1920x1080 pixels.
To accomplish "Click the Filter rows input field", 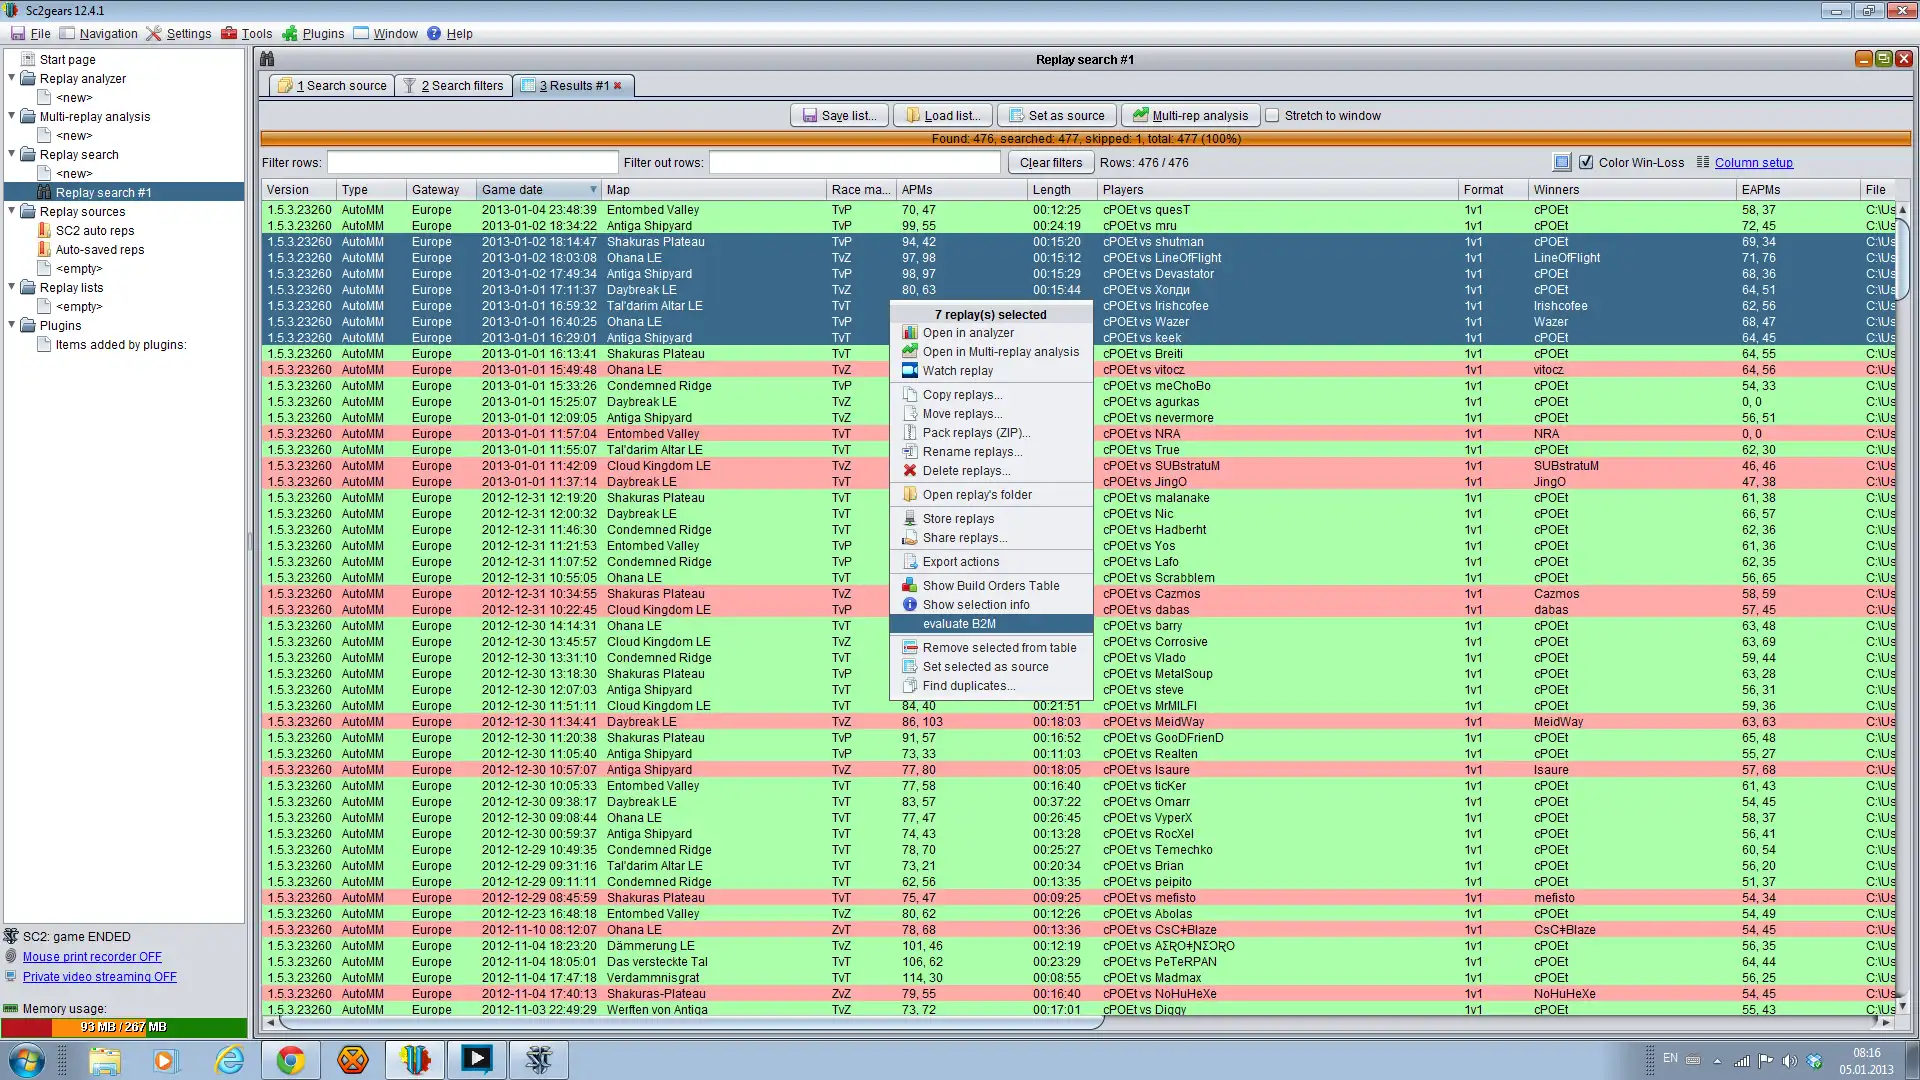I will click(472, 163).
